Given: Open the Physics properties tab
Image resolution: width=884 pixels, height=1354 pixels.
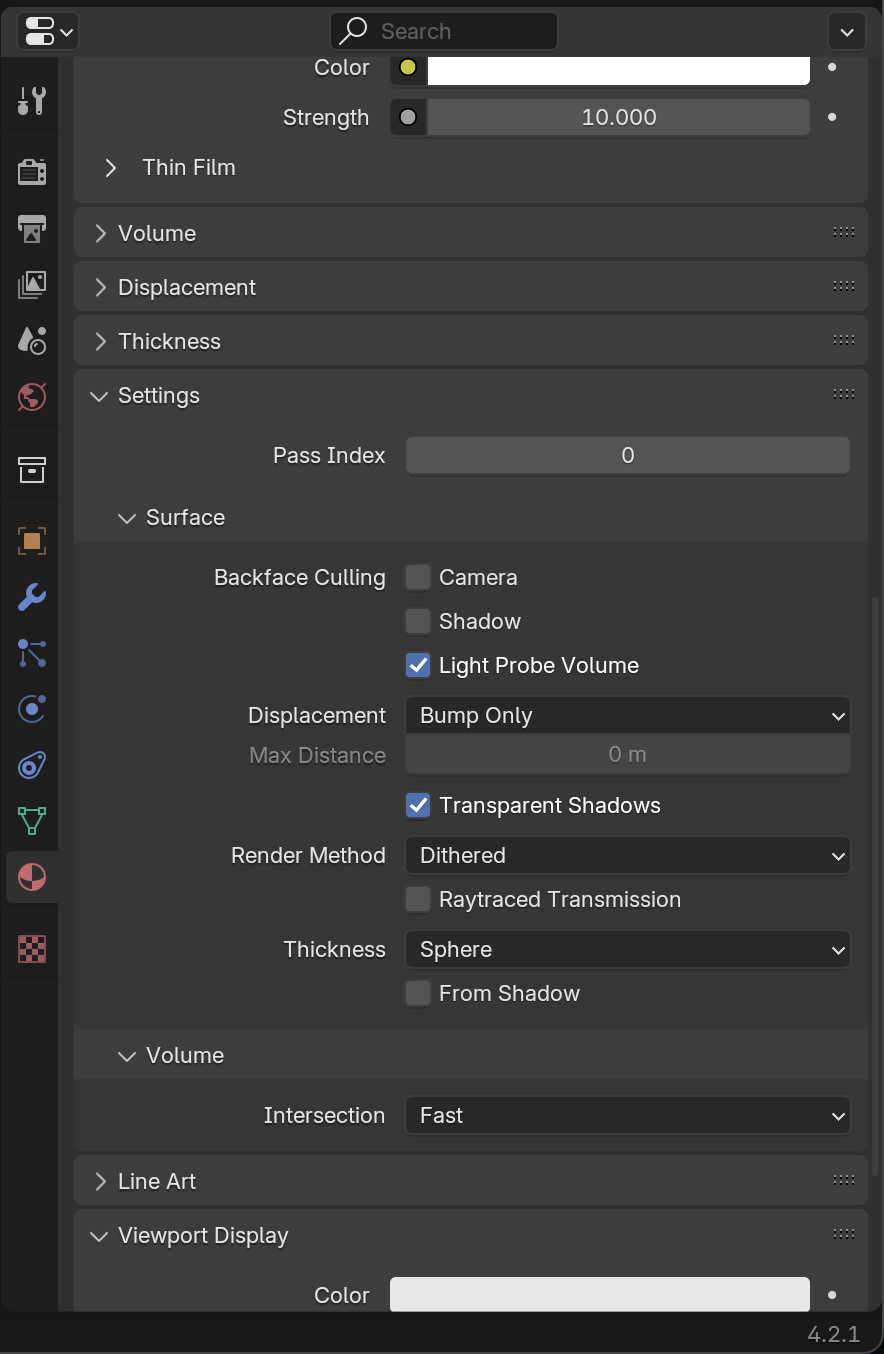Looking at the screenshot, I should 32,710.
